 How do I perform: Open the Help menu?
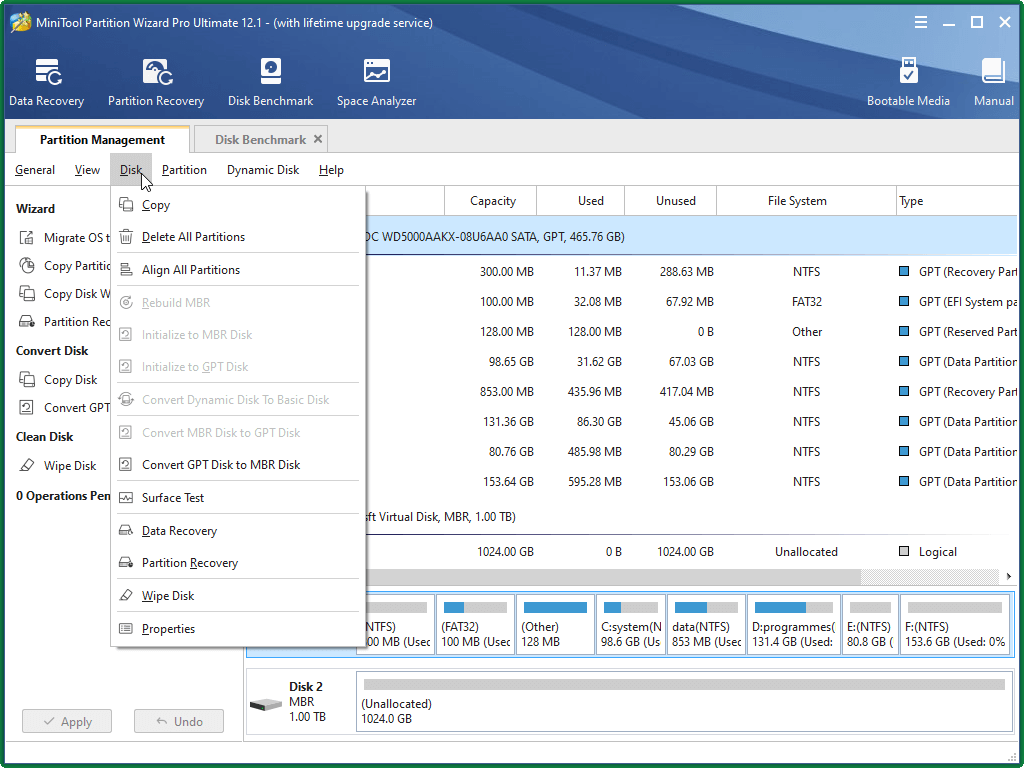331,170
